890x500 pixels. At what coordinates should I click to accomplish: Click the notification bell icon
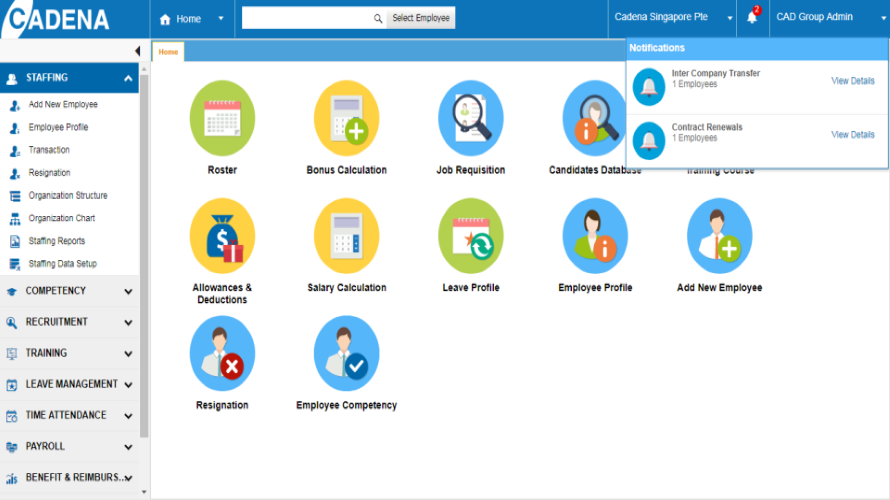tap(752, 18)
